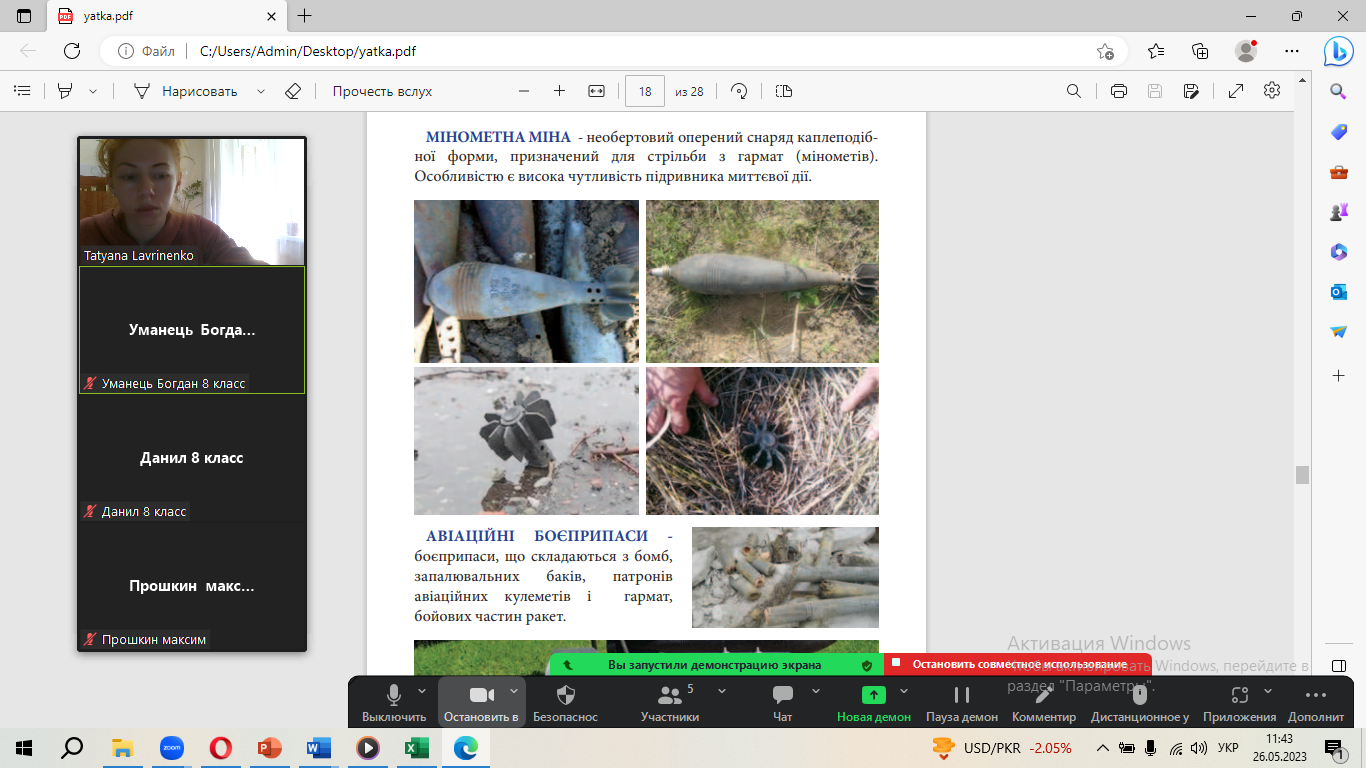Open Word from the taskbar
This screenshot has width=1366, height=768.
(319, 747)
